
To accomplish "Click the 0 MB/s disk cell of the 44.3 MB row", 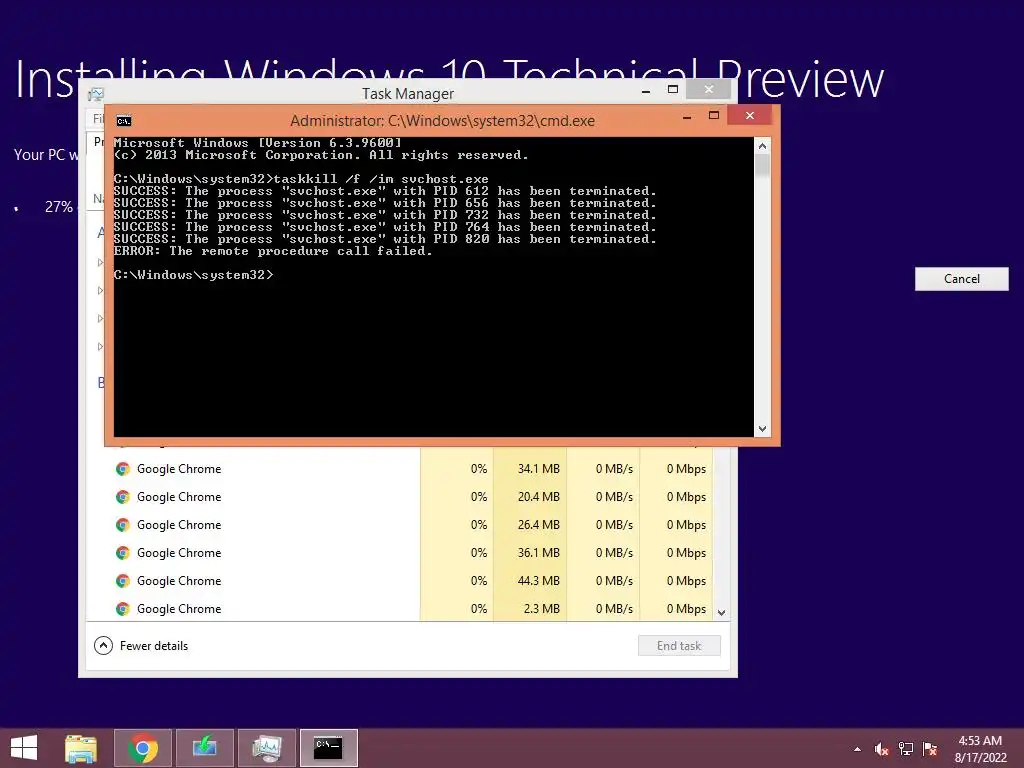I will [603, 581].
